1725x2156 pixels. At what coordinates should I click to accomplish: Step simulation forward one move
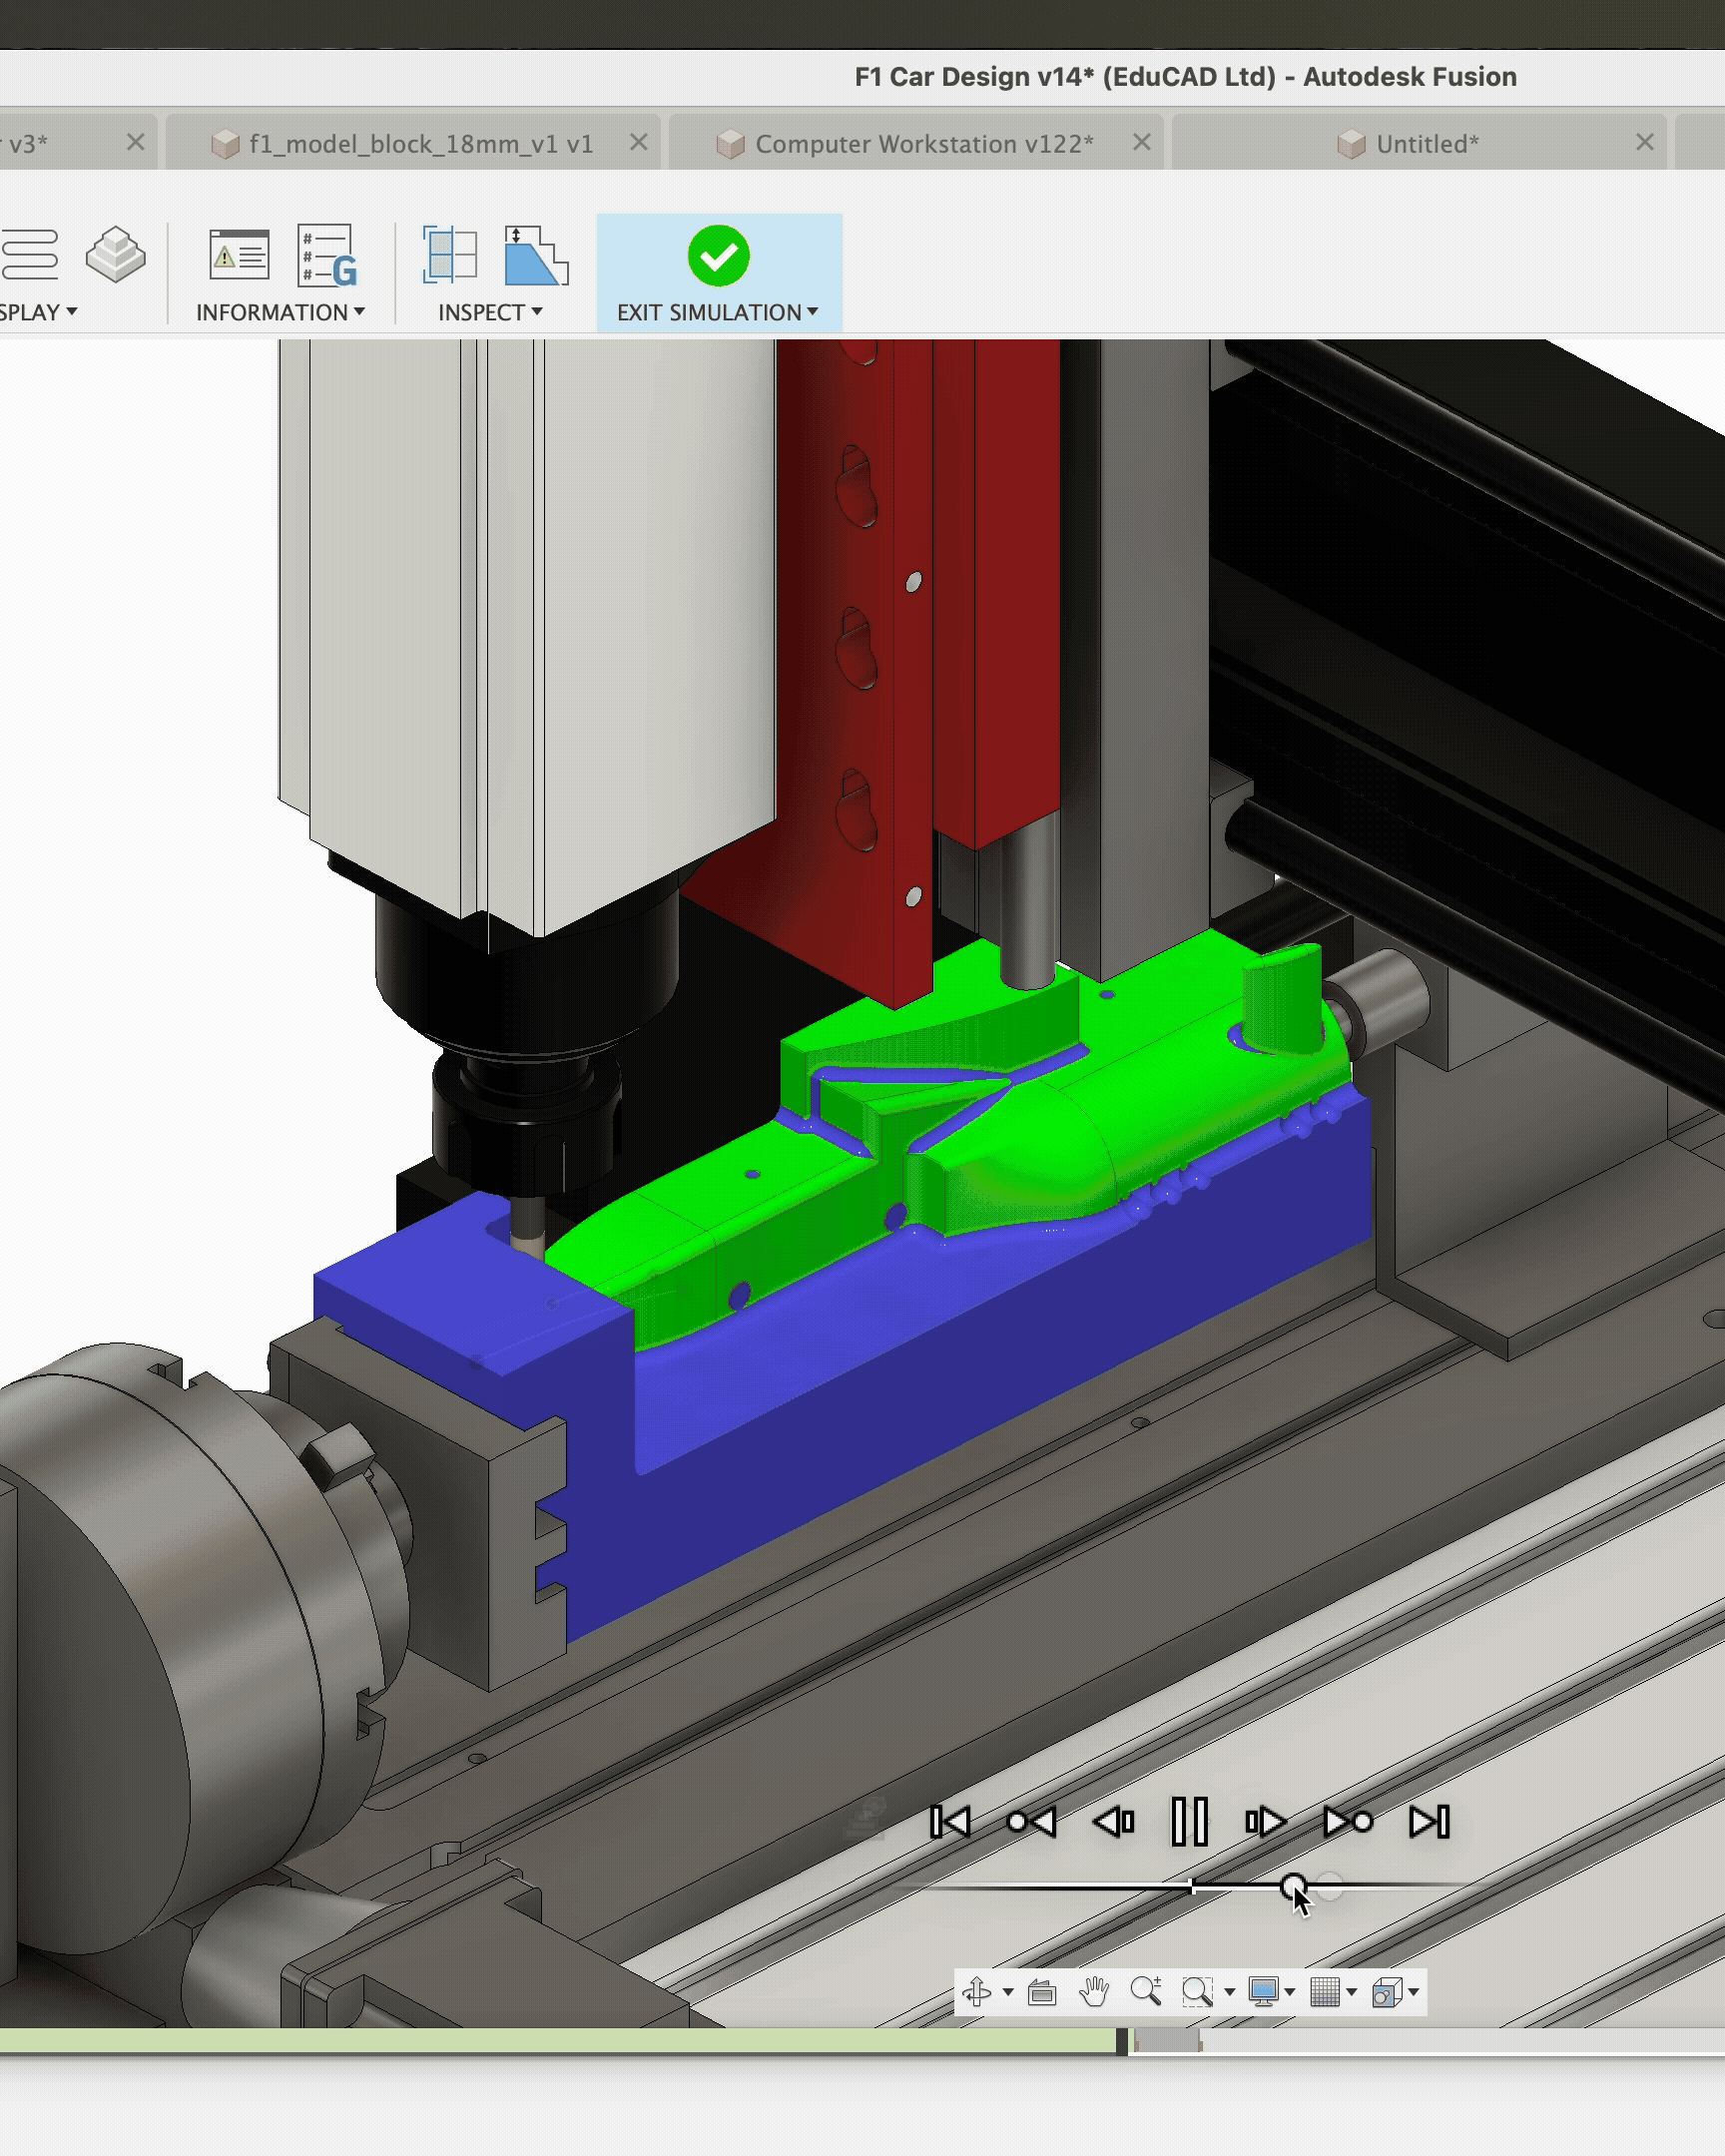[x=1265, y=1822]
